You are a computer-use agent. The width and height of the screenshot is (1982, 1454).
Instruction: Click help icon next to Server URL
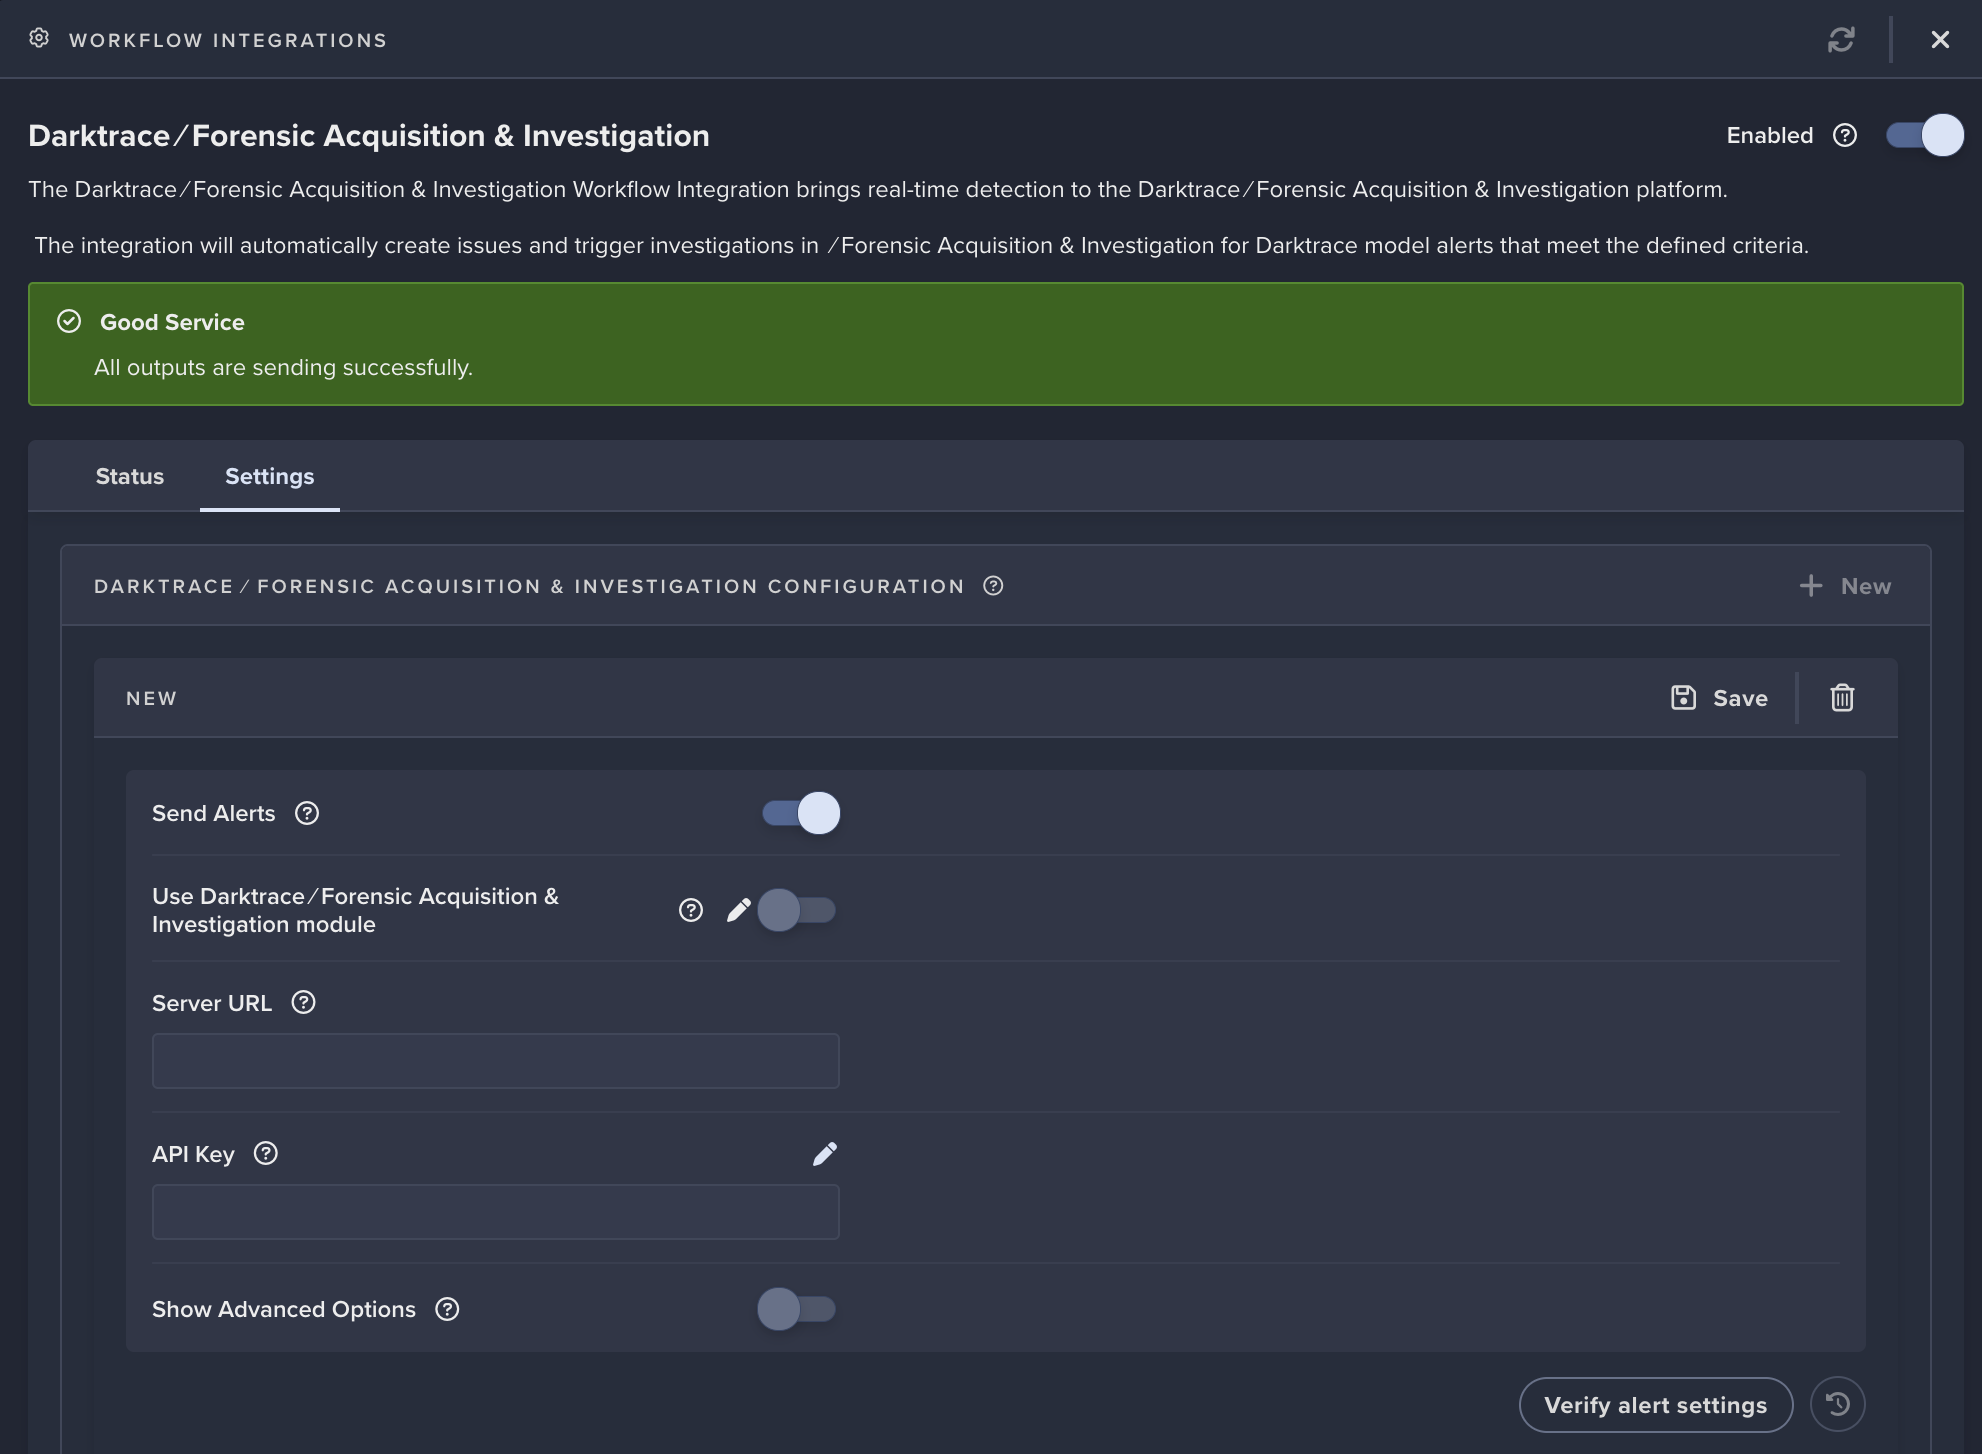pyautogui.click(x=303, y=1003)
